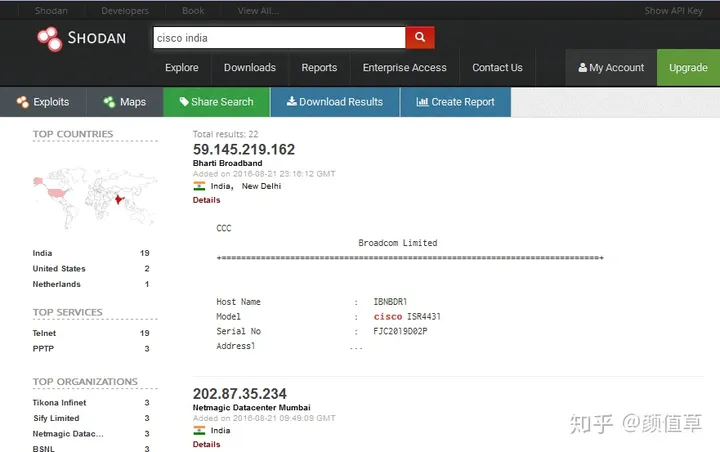
Task: Filter by India next to New Delhi
Action: (221, 186)
